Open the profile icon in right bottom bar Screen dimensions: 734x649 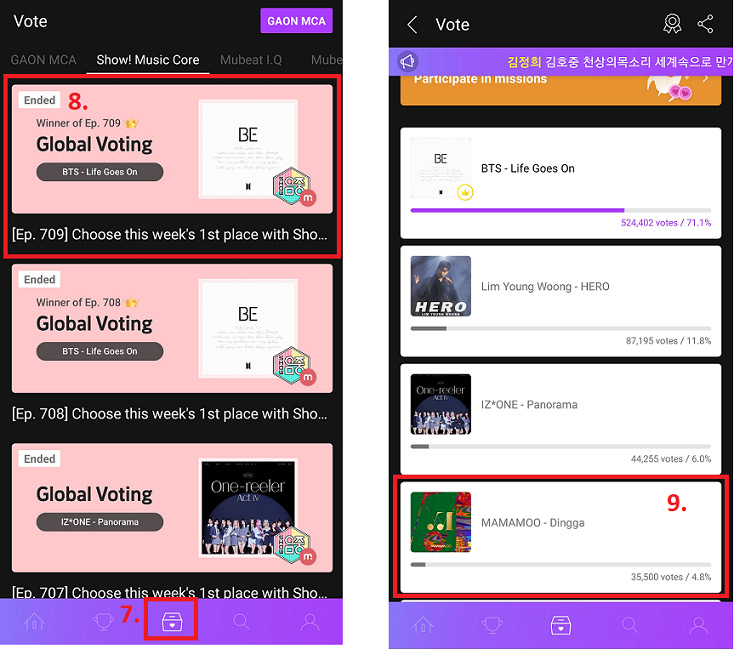click(698, 625)
